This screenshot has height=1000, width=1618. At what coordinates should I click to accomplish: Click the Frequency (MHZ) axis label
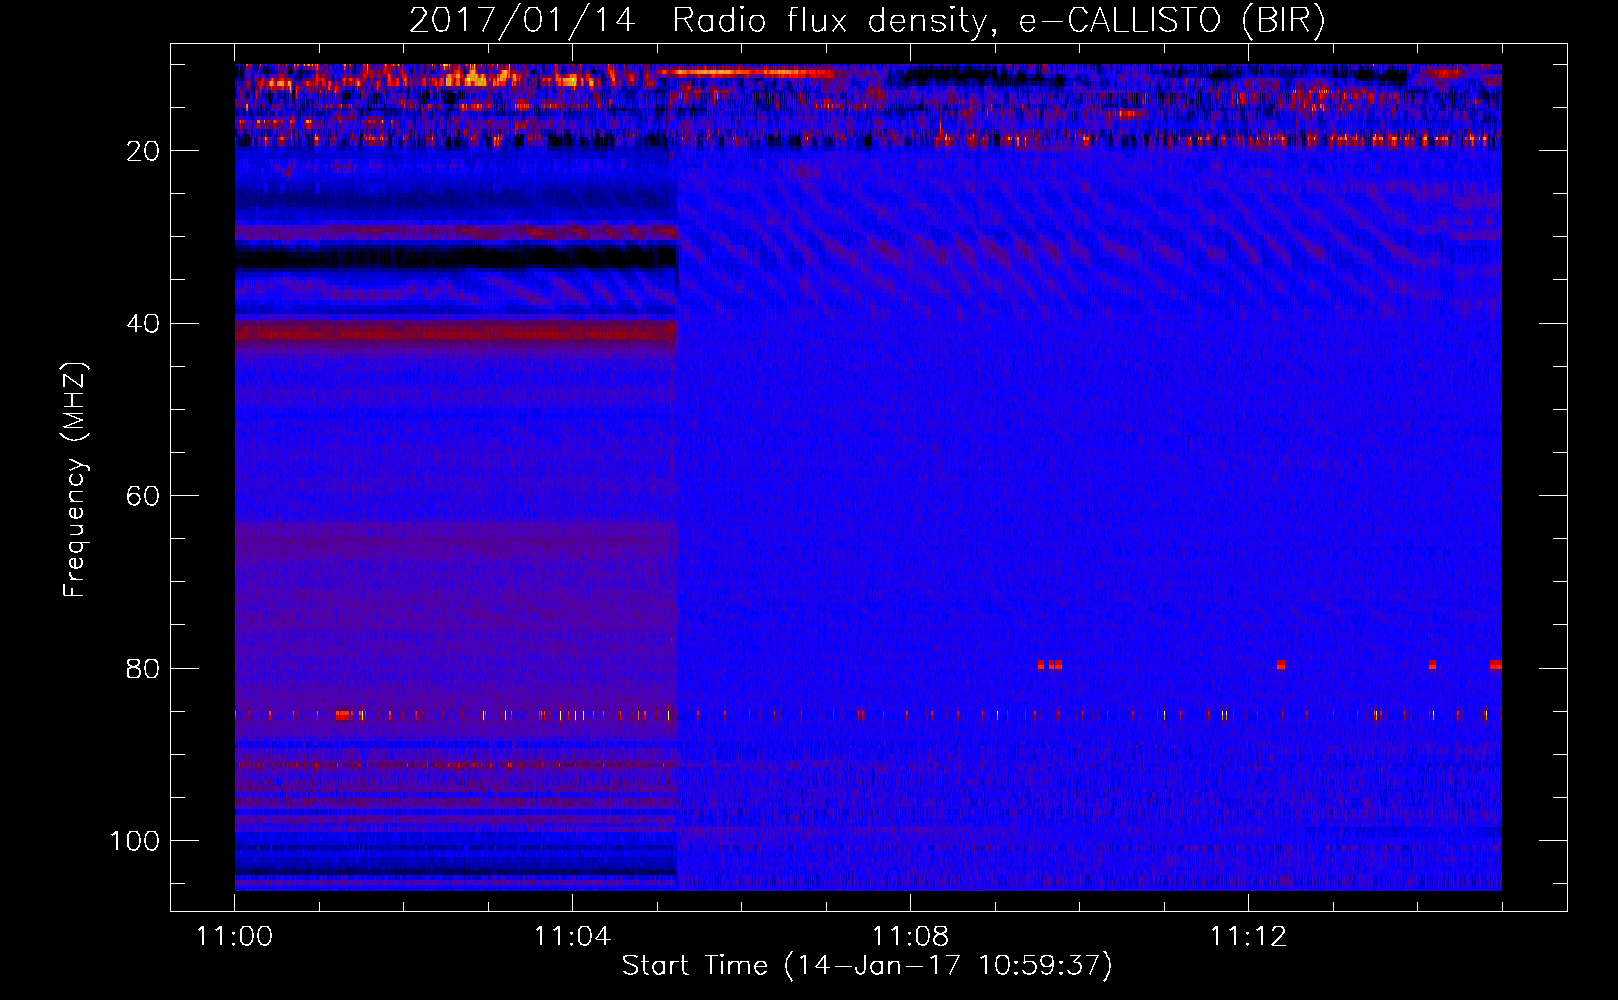[75, 480]
